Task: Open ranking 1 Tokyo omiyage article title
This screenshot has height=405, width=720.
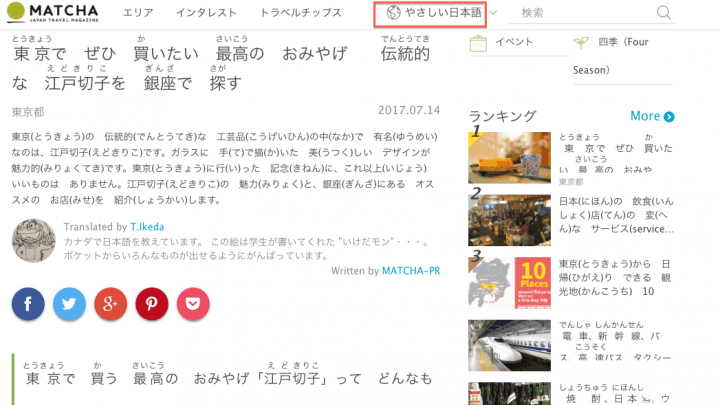Action: coord(616,153)
